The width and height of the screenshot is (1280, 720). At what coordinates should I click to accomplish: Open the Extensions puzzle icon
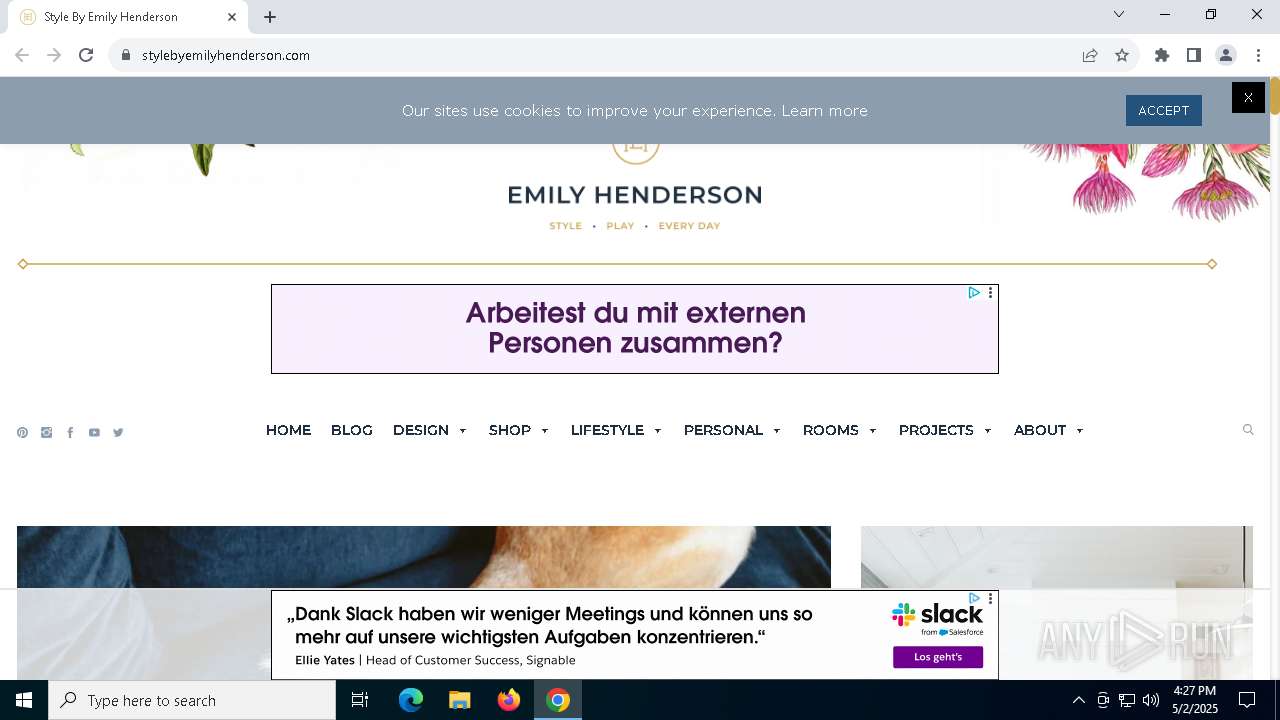[x=1162, y=55]
